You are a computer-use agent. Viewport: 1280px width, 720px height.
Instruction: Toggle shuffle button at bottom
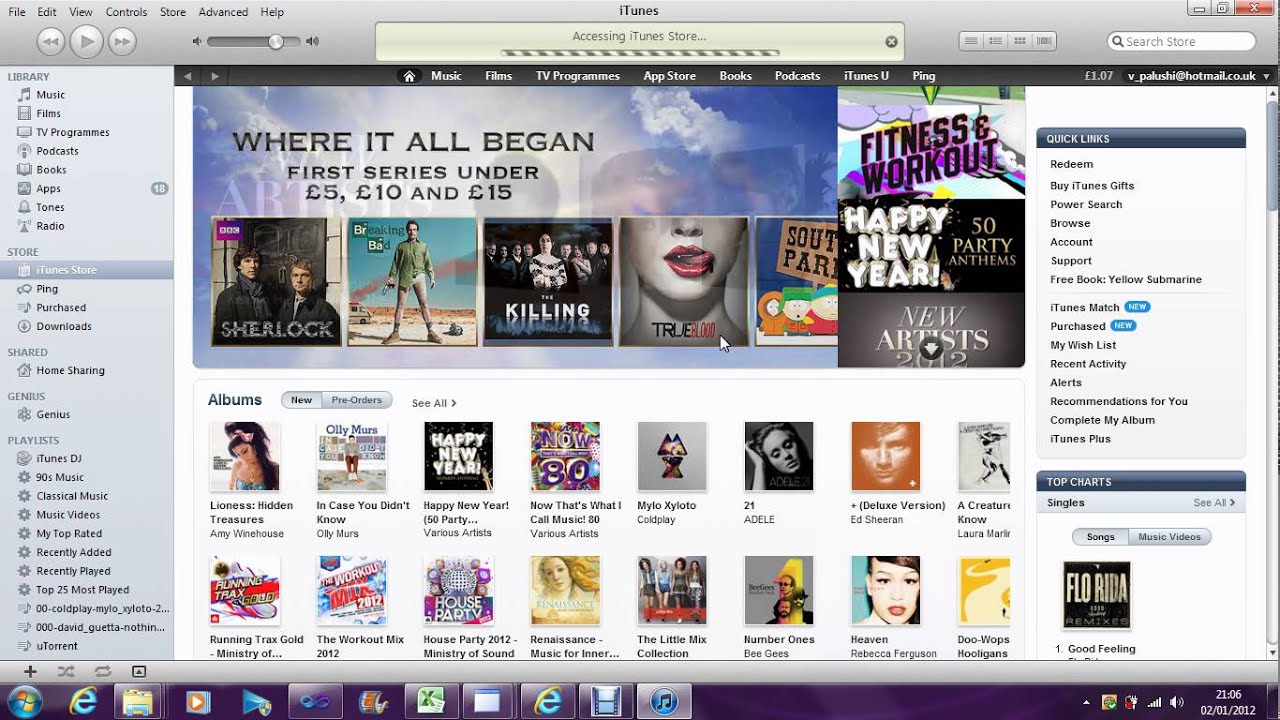66,672
